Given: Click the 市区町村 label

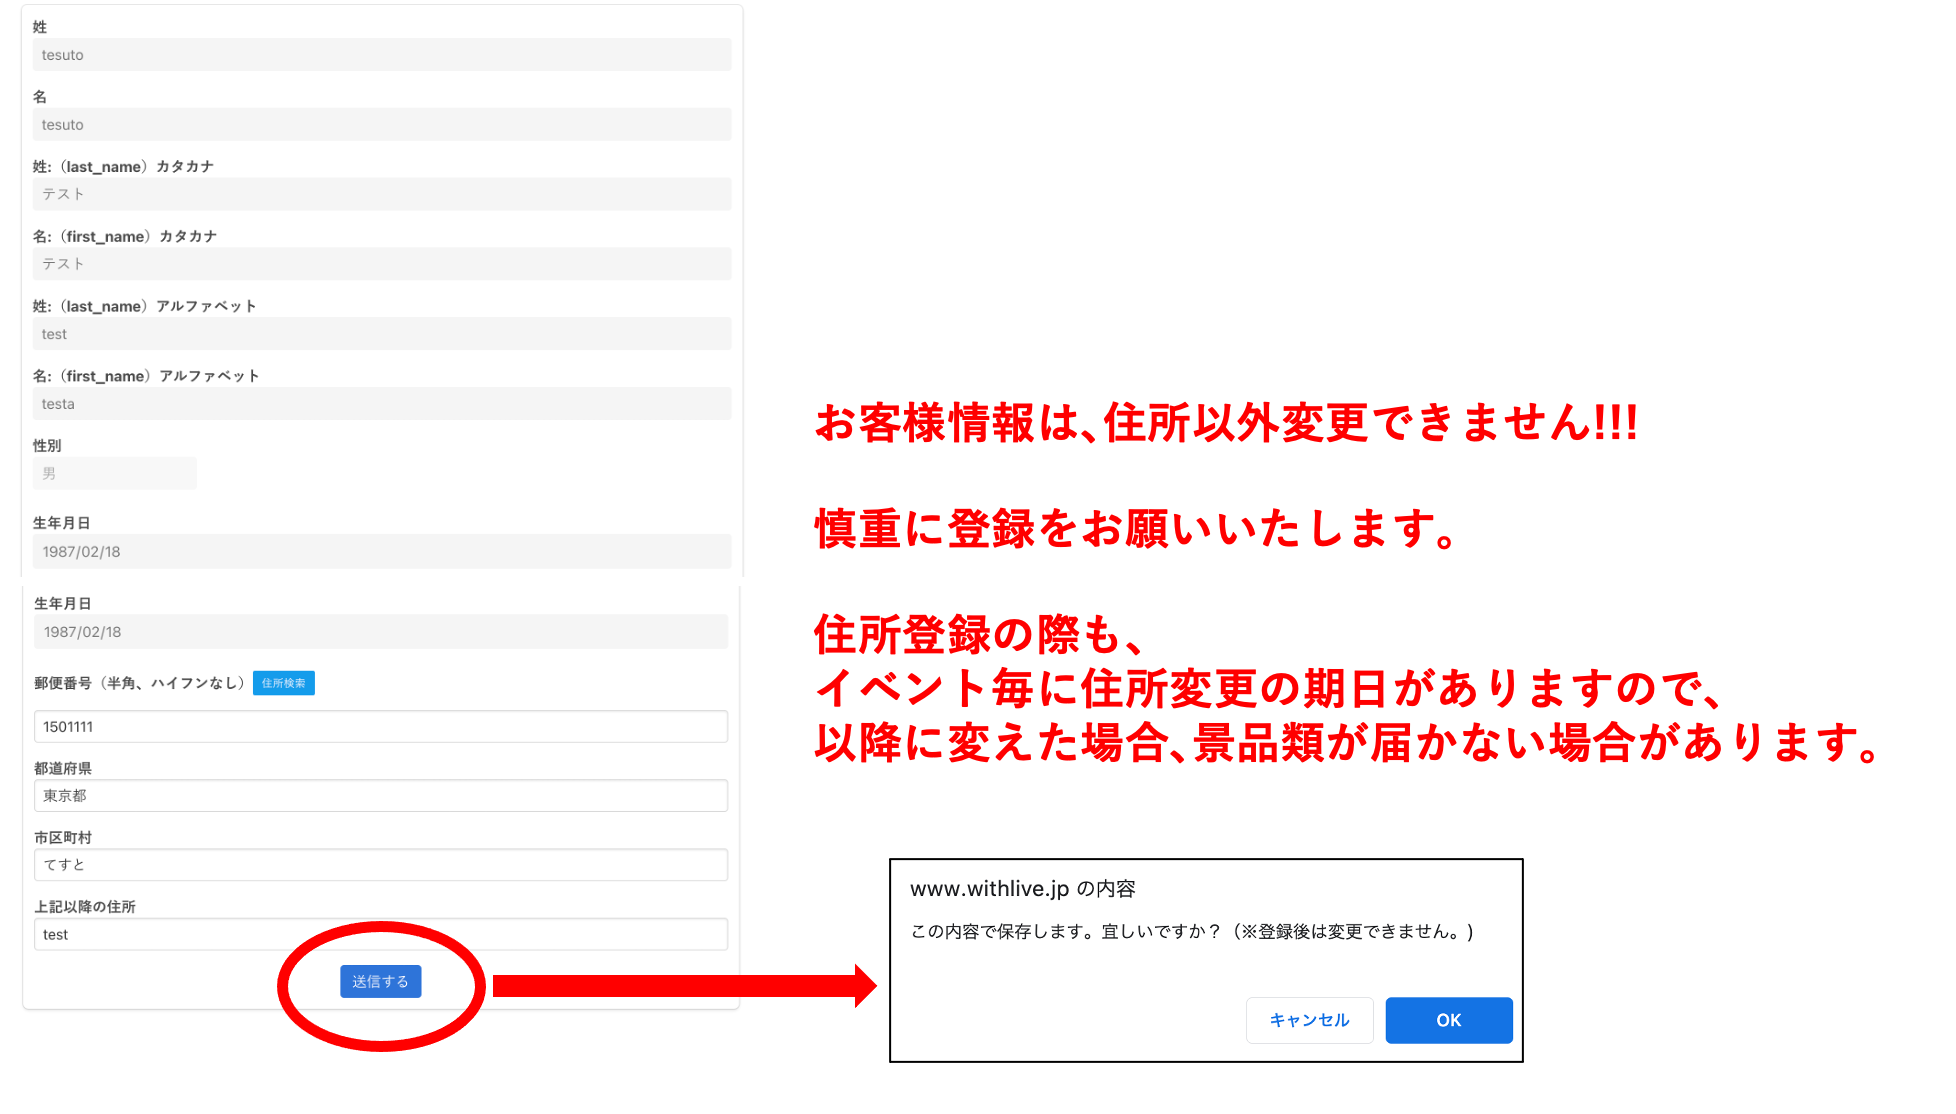Looking at the screenshot, I should point(63,837).
